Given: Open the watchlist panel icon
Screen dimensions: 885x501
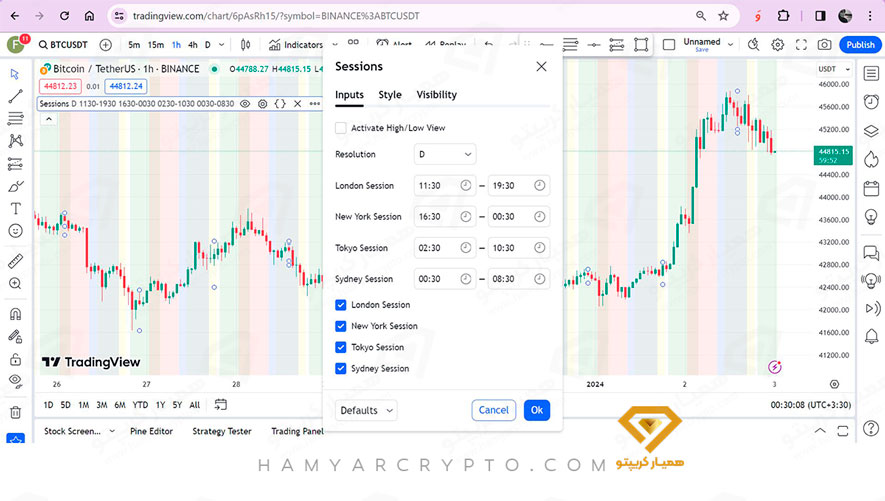Looking at the screenshot, I should pos(871,73).
